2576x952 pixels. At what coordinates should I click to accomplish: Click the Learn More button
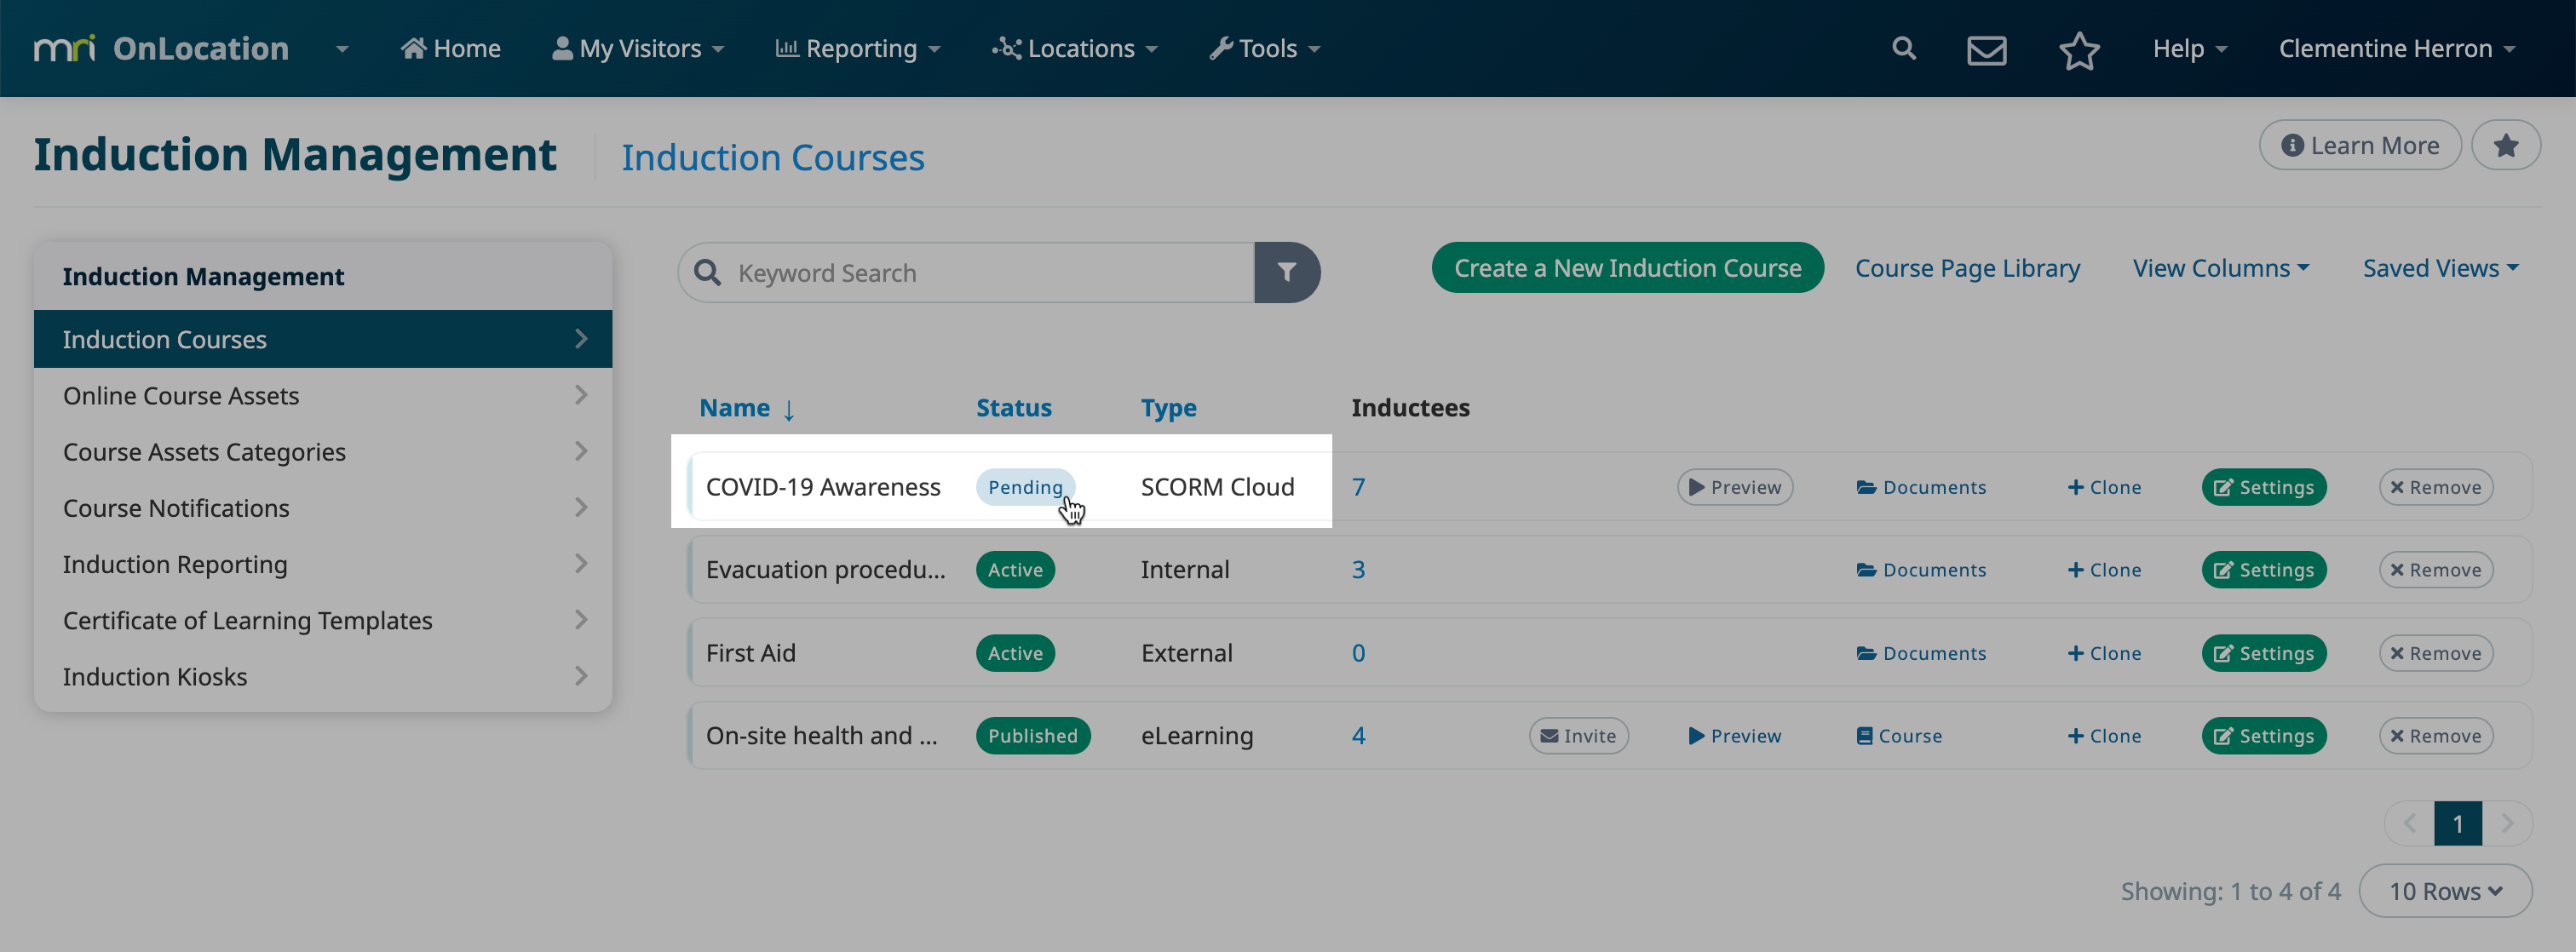(x=2360, y=145)
